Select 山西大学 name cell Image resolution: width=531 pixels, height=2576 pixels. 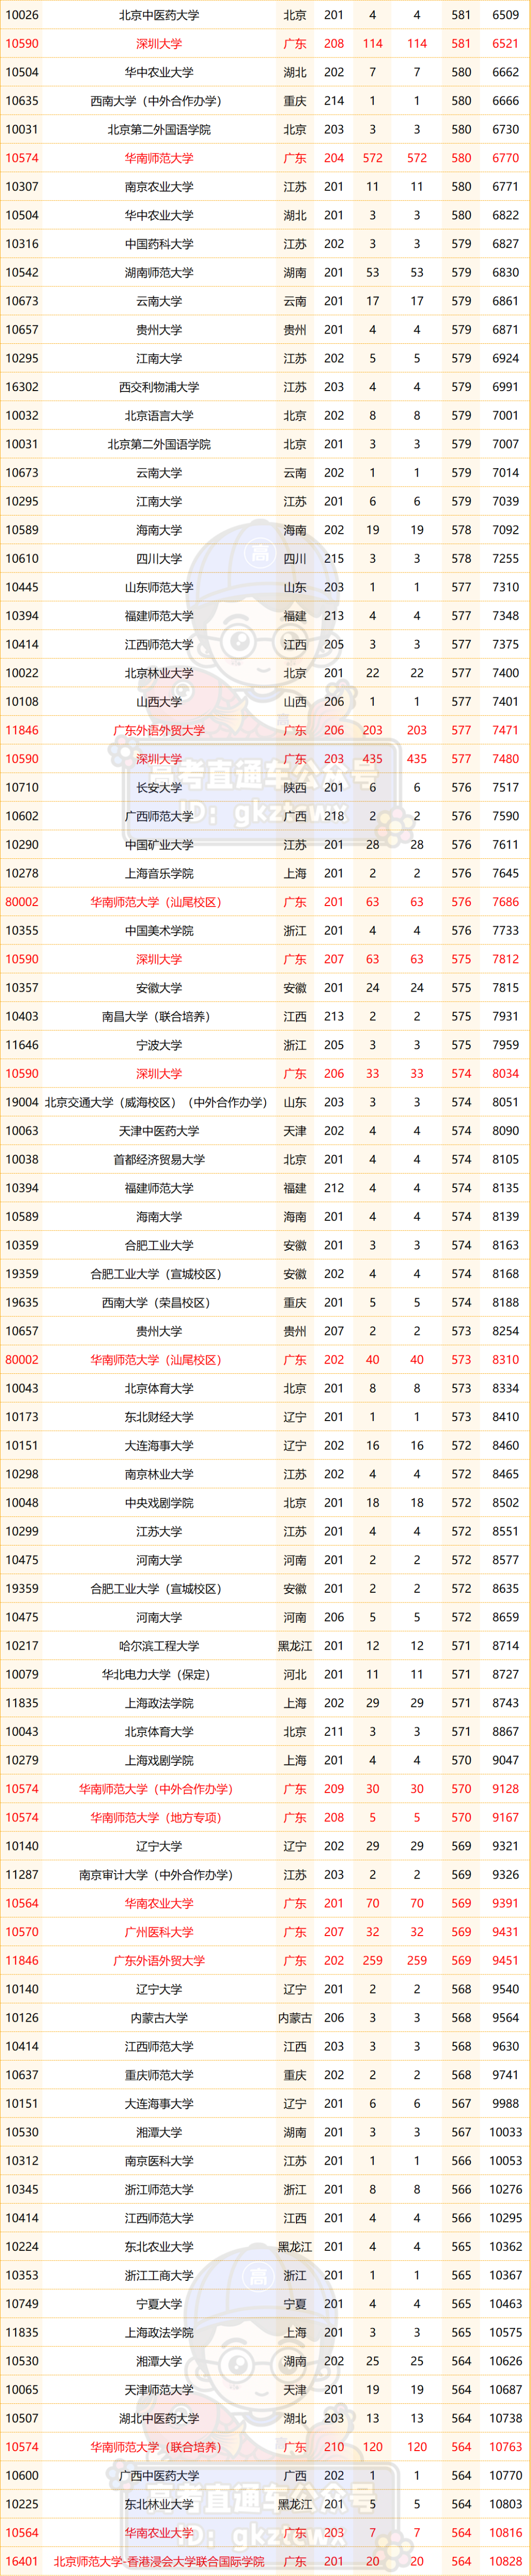159,702
